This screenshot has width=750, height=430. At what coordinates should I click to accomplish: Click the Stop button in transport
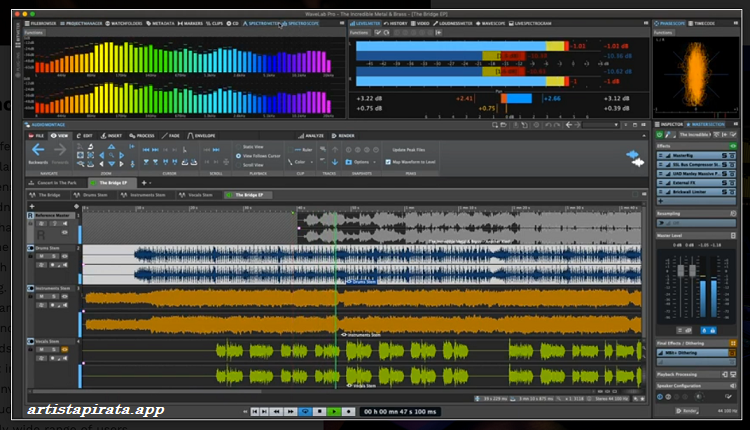pos(320,411)
